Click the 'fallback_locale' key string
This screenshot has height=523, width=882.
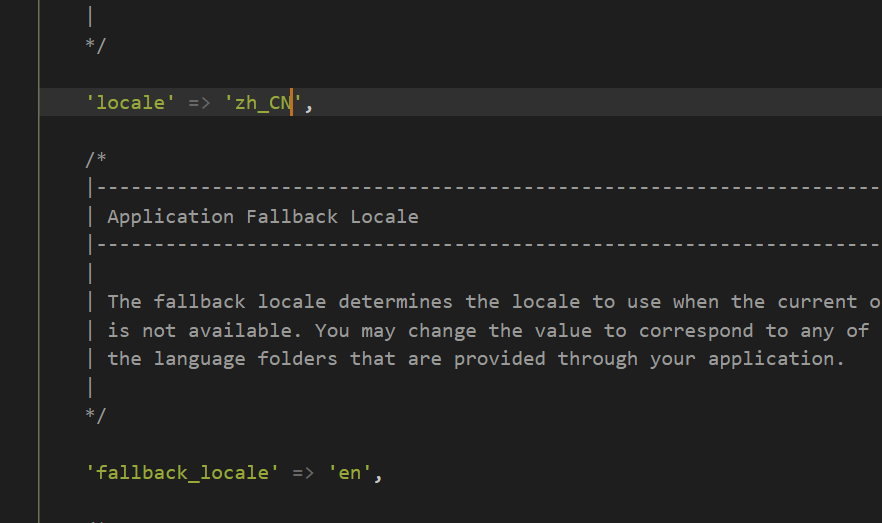click(x=182, y=473)
